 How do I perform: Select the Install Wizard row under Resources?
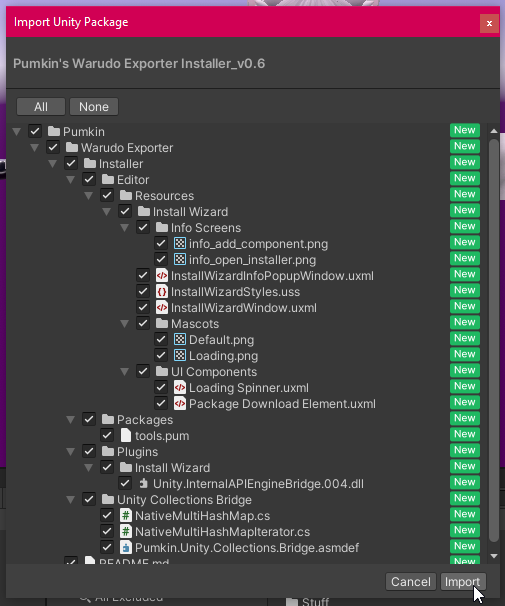pyautogui.click(x=247, y=211)
